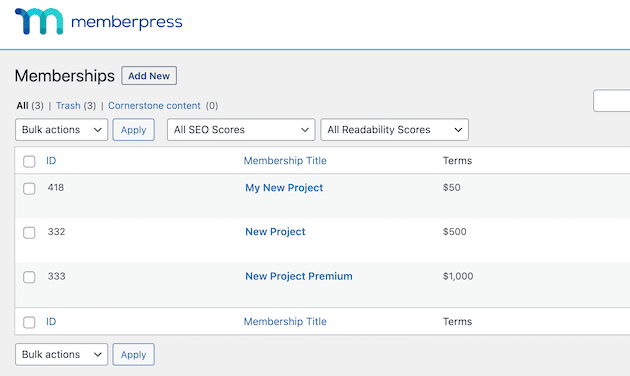Screen dimensions: 630x376
Task: Select the checkbox for membership 332
Action: (x=29, y=233)
